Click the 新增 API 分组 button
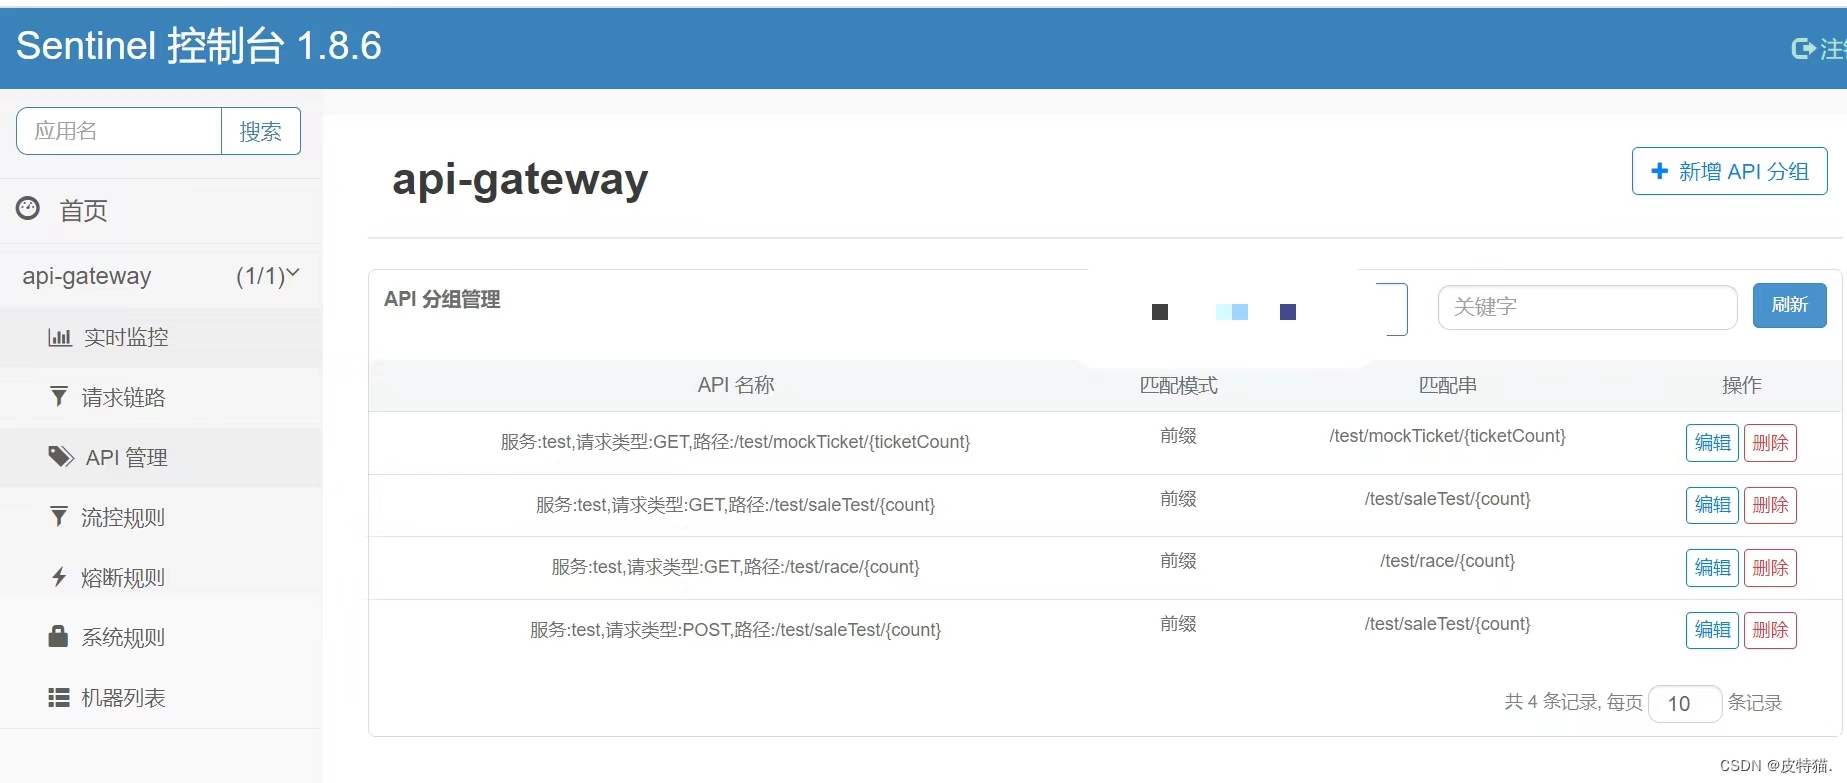The image size is (1847, 783). point(1729,171)
